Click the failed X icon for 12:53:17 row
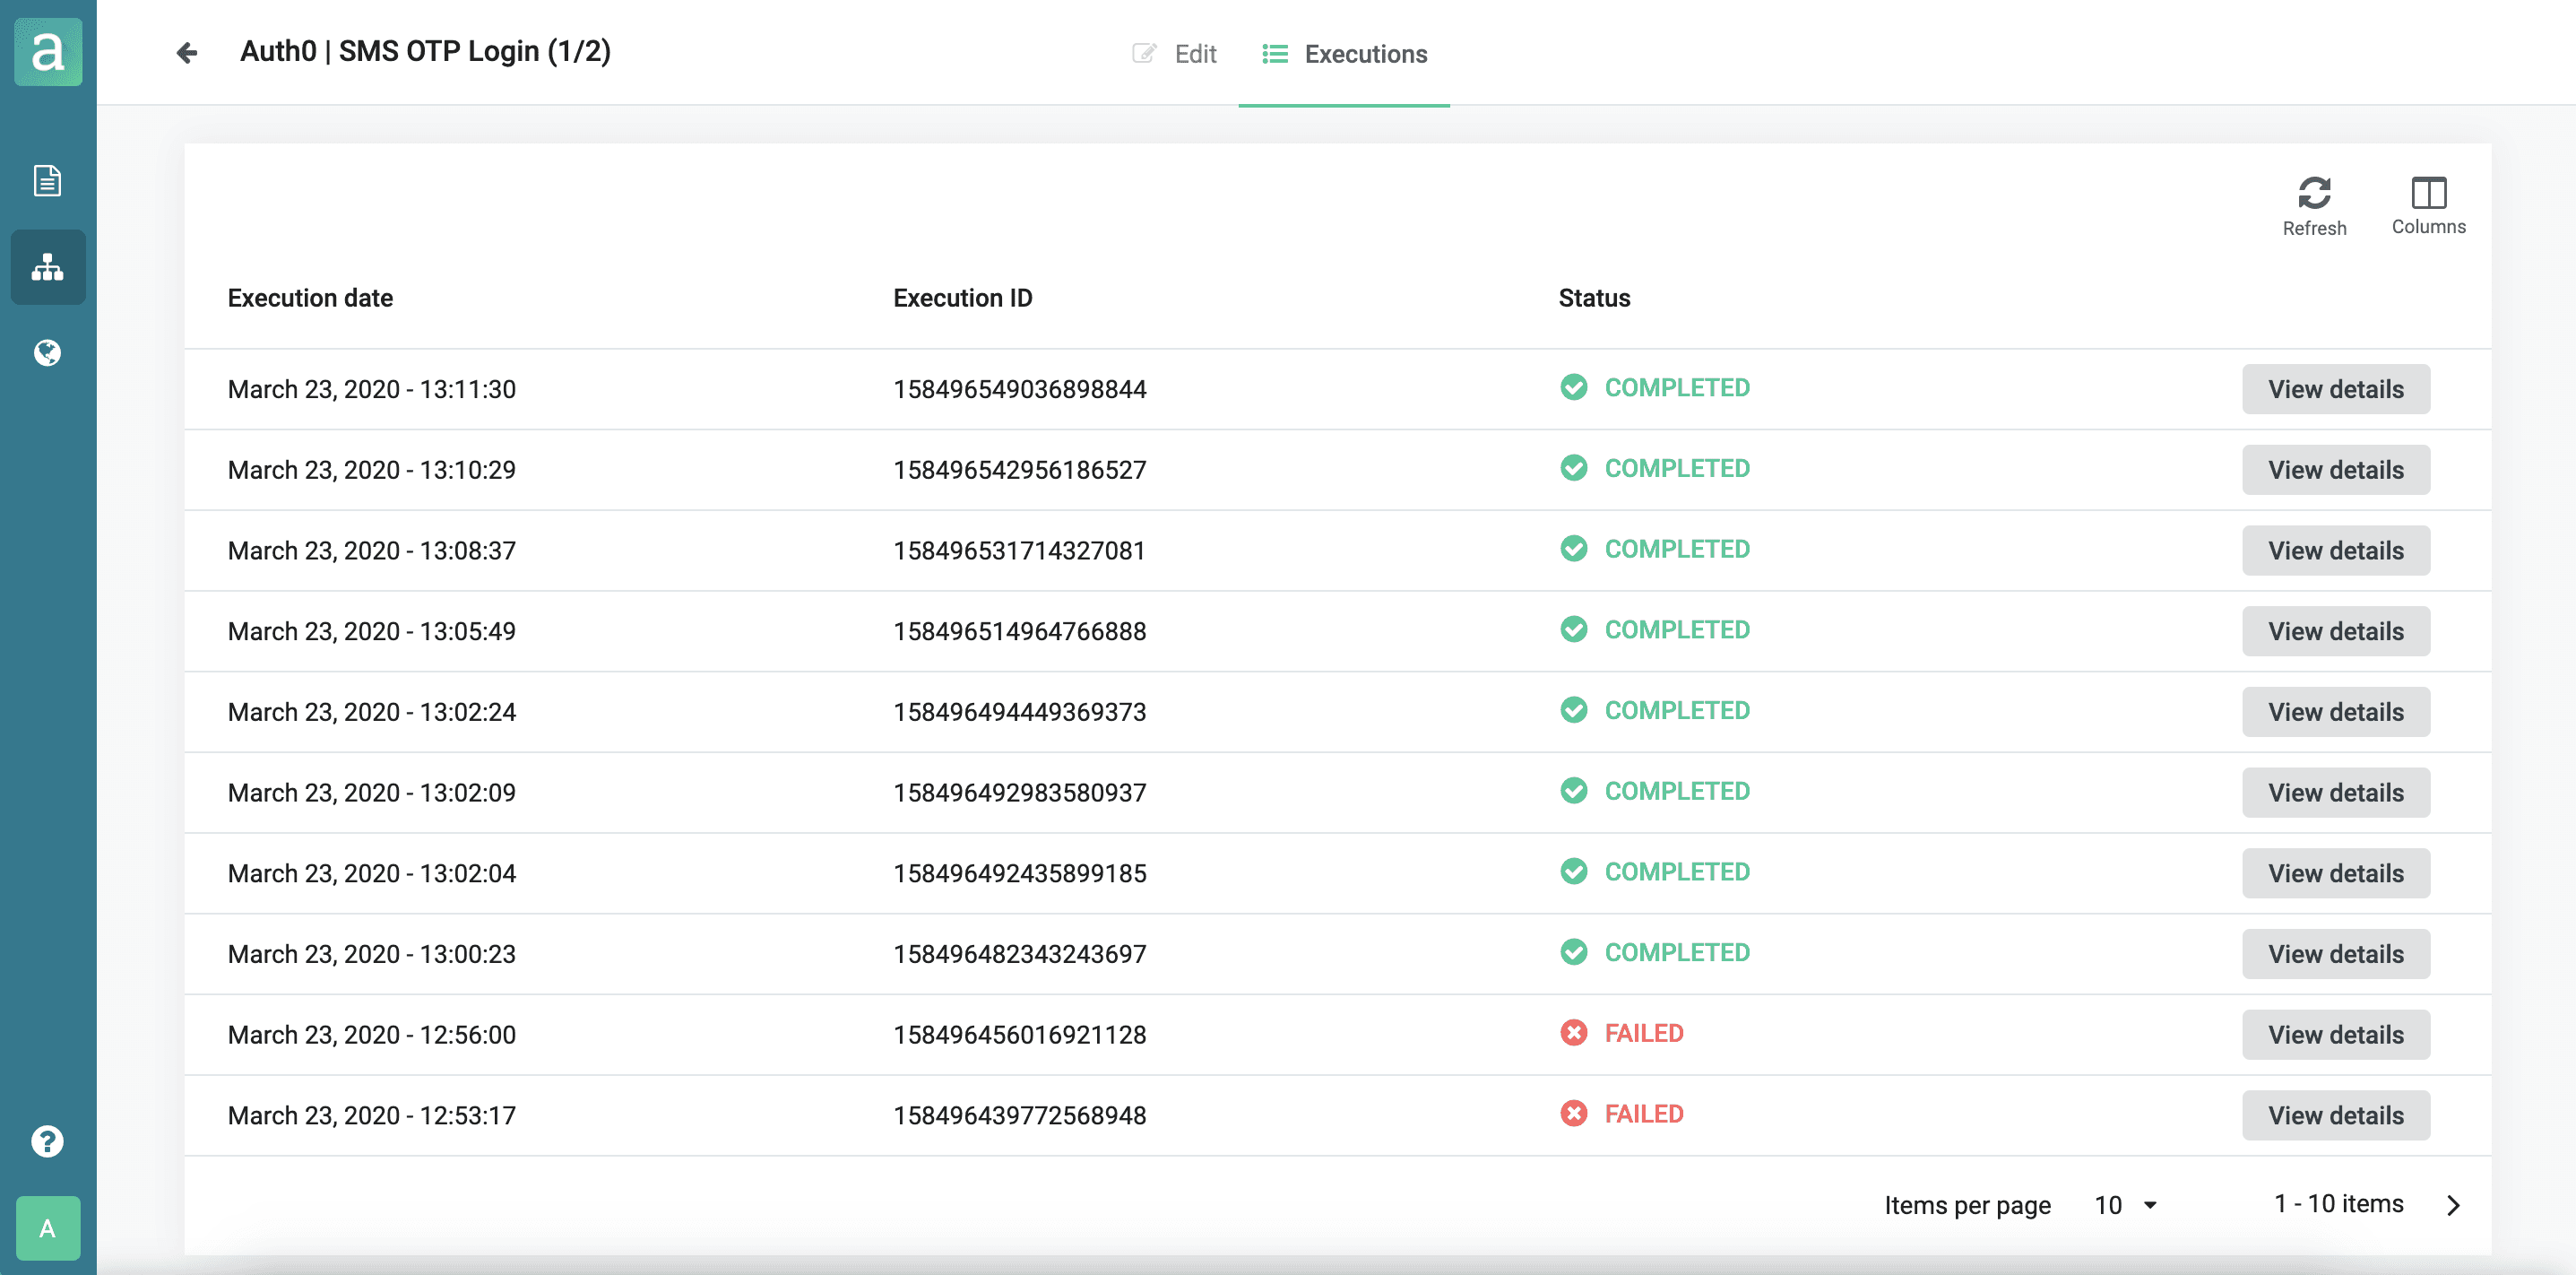 click(1573, 1114)
